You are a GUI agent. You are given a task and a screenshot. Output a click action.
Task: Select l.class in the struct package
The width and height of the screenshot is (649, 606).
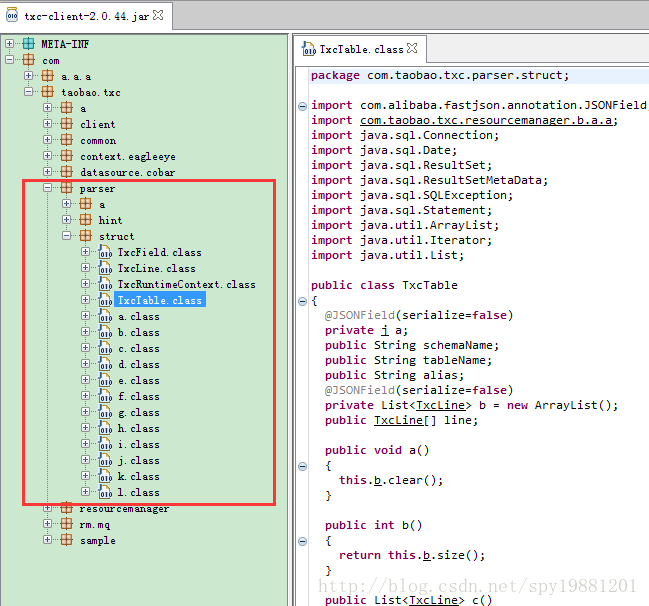(138, 492)
